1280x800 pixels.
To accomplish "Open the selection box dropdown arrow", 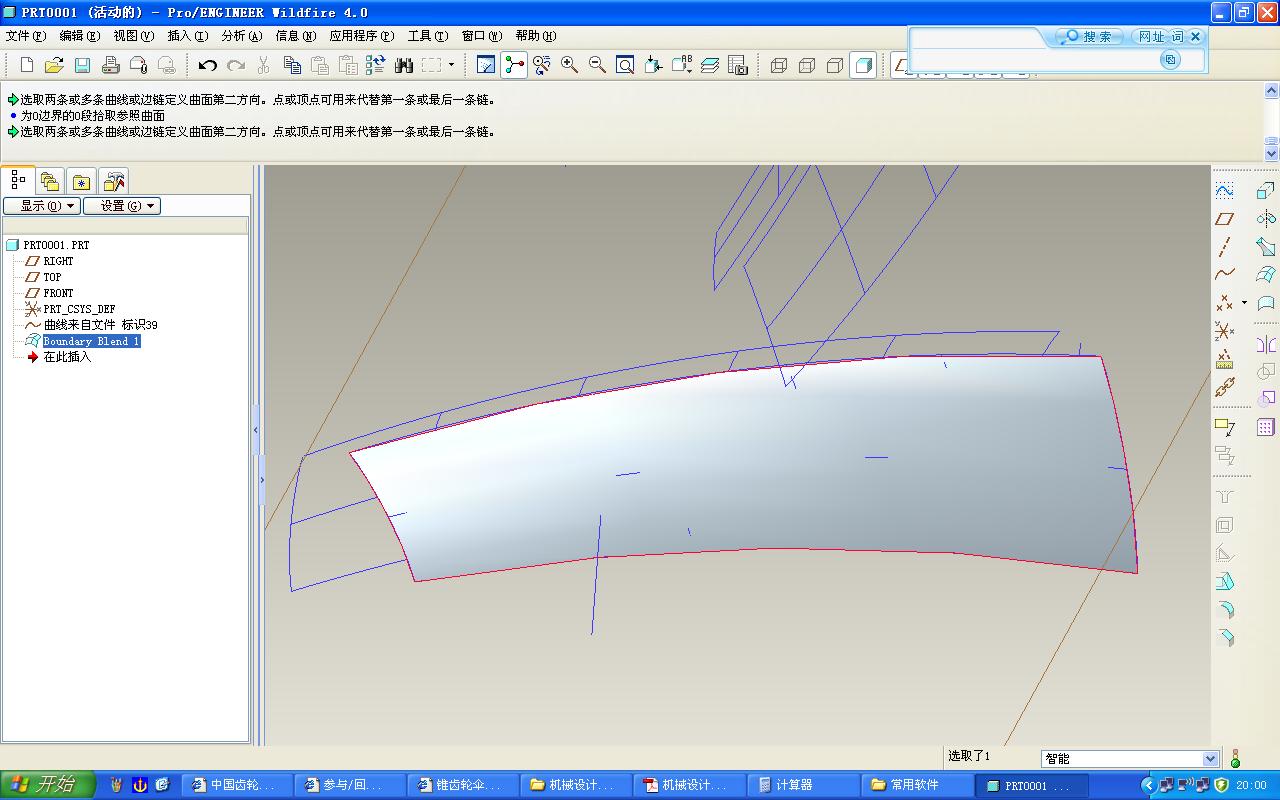I will (x=451, y=65).
